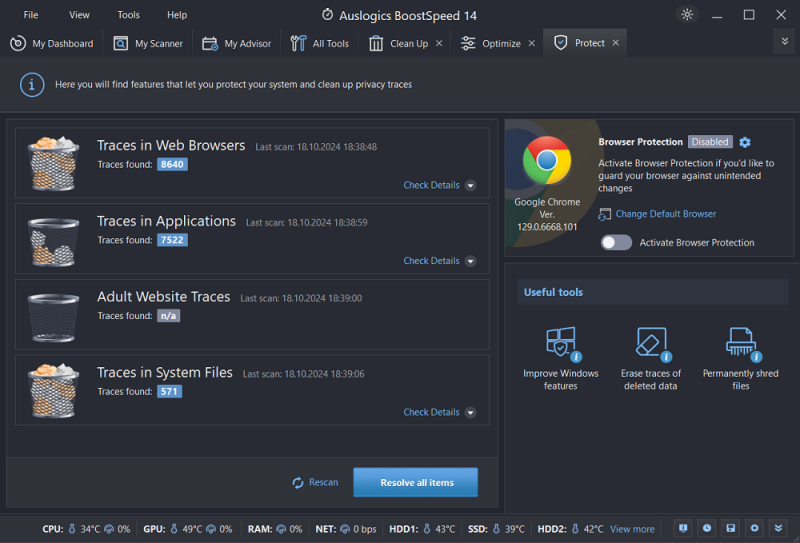The height and width of the screenshot is (543, 800).
Task: Open the tab overflow double-chevron dropdown
Action: tap(785, 41)
